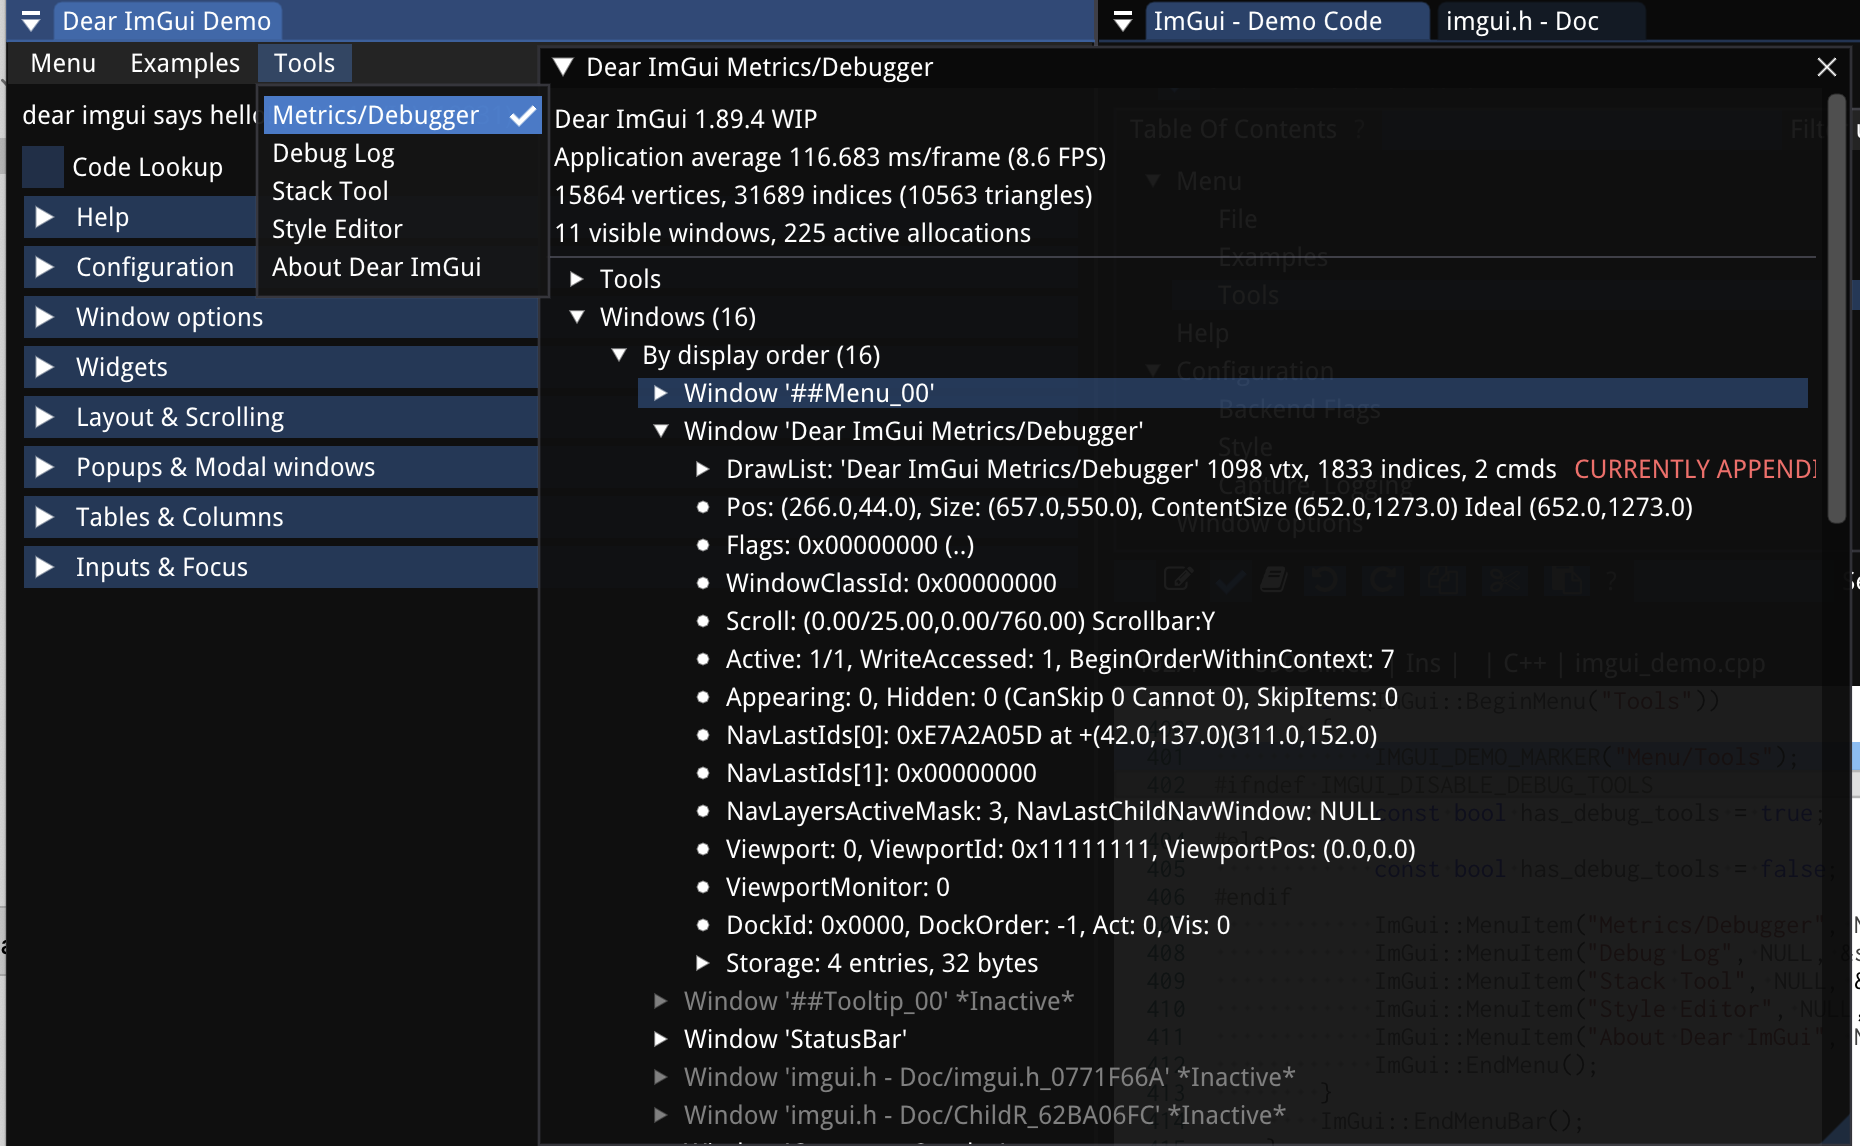Click the DockId: 0x0000 line
Screen dimensions: 1860x1146
(978, 925)
